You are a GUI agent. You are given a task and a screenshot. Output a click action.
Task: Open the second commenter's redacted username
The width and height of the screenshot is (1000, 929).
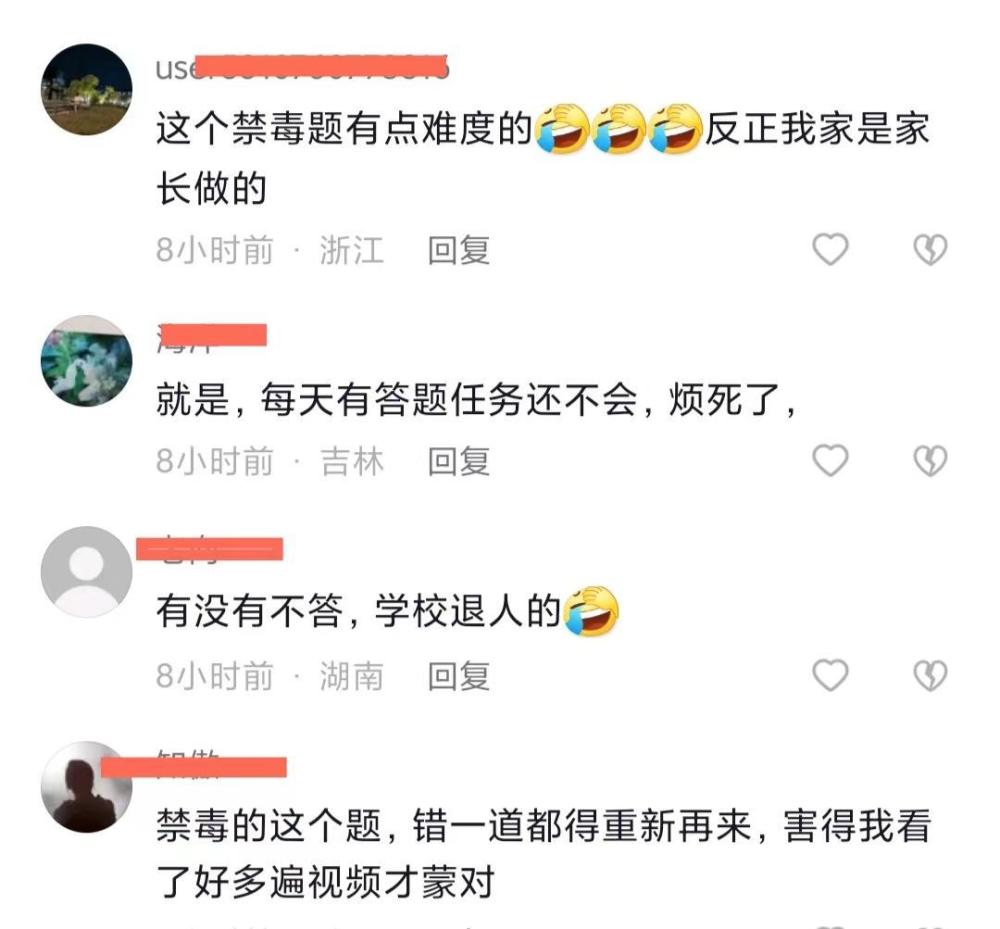pos(212,337)
